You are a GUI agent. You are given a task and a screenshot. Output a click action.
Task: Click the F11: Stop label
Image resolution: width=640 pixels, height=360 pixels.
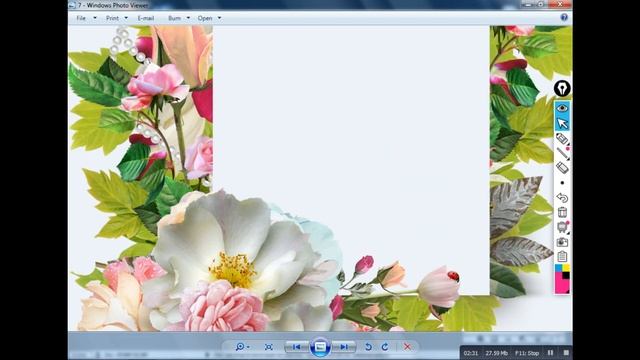(527, 353)
